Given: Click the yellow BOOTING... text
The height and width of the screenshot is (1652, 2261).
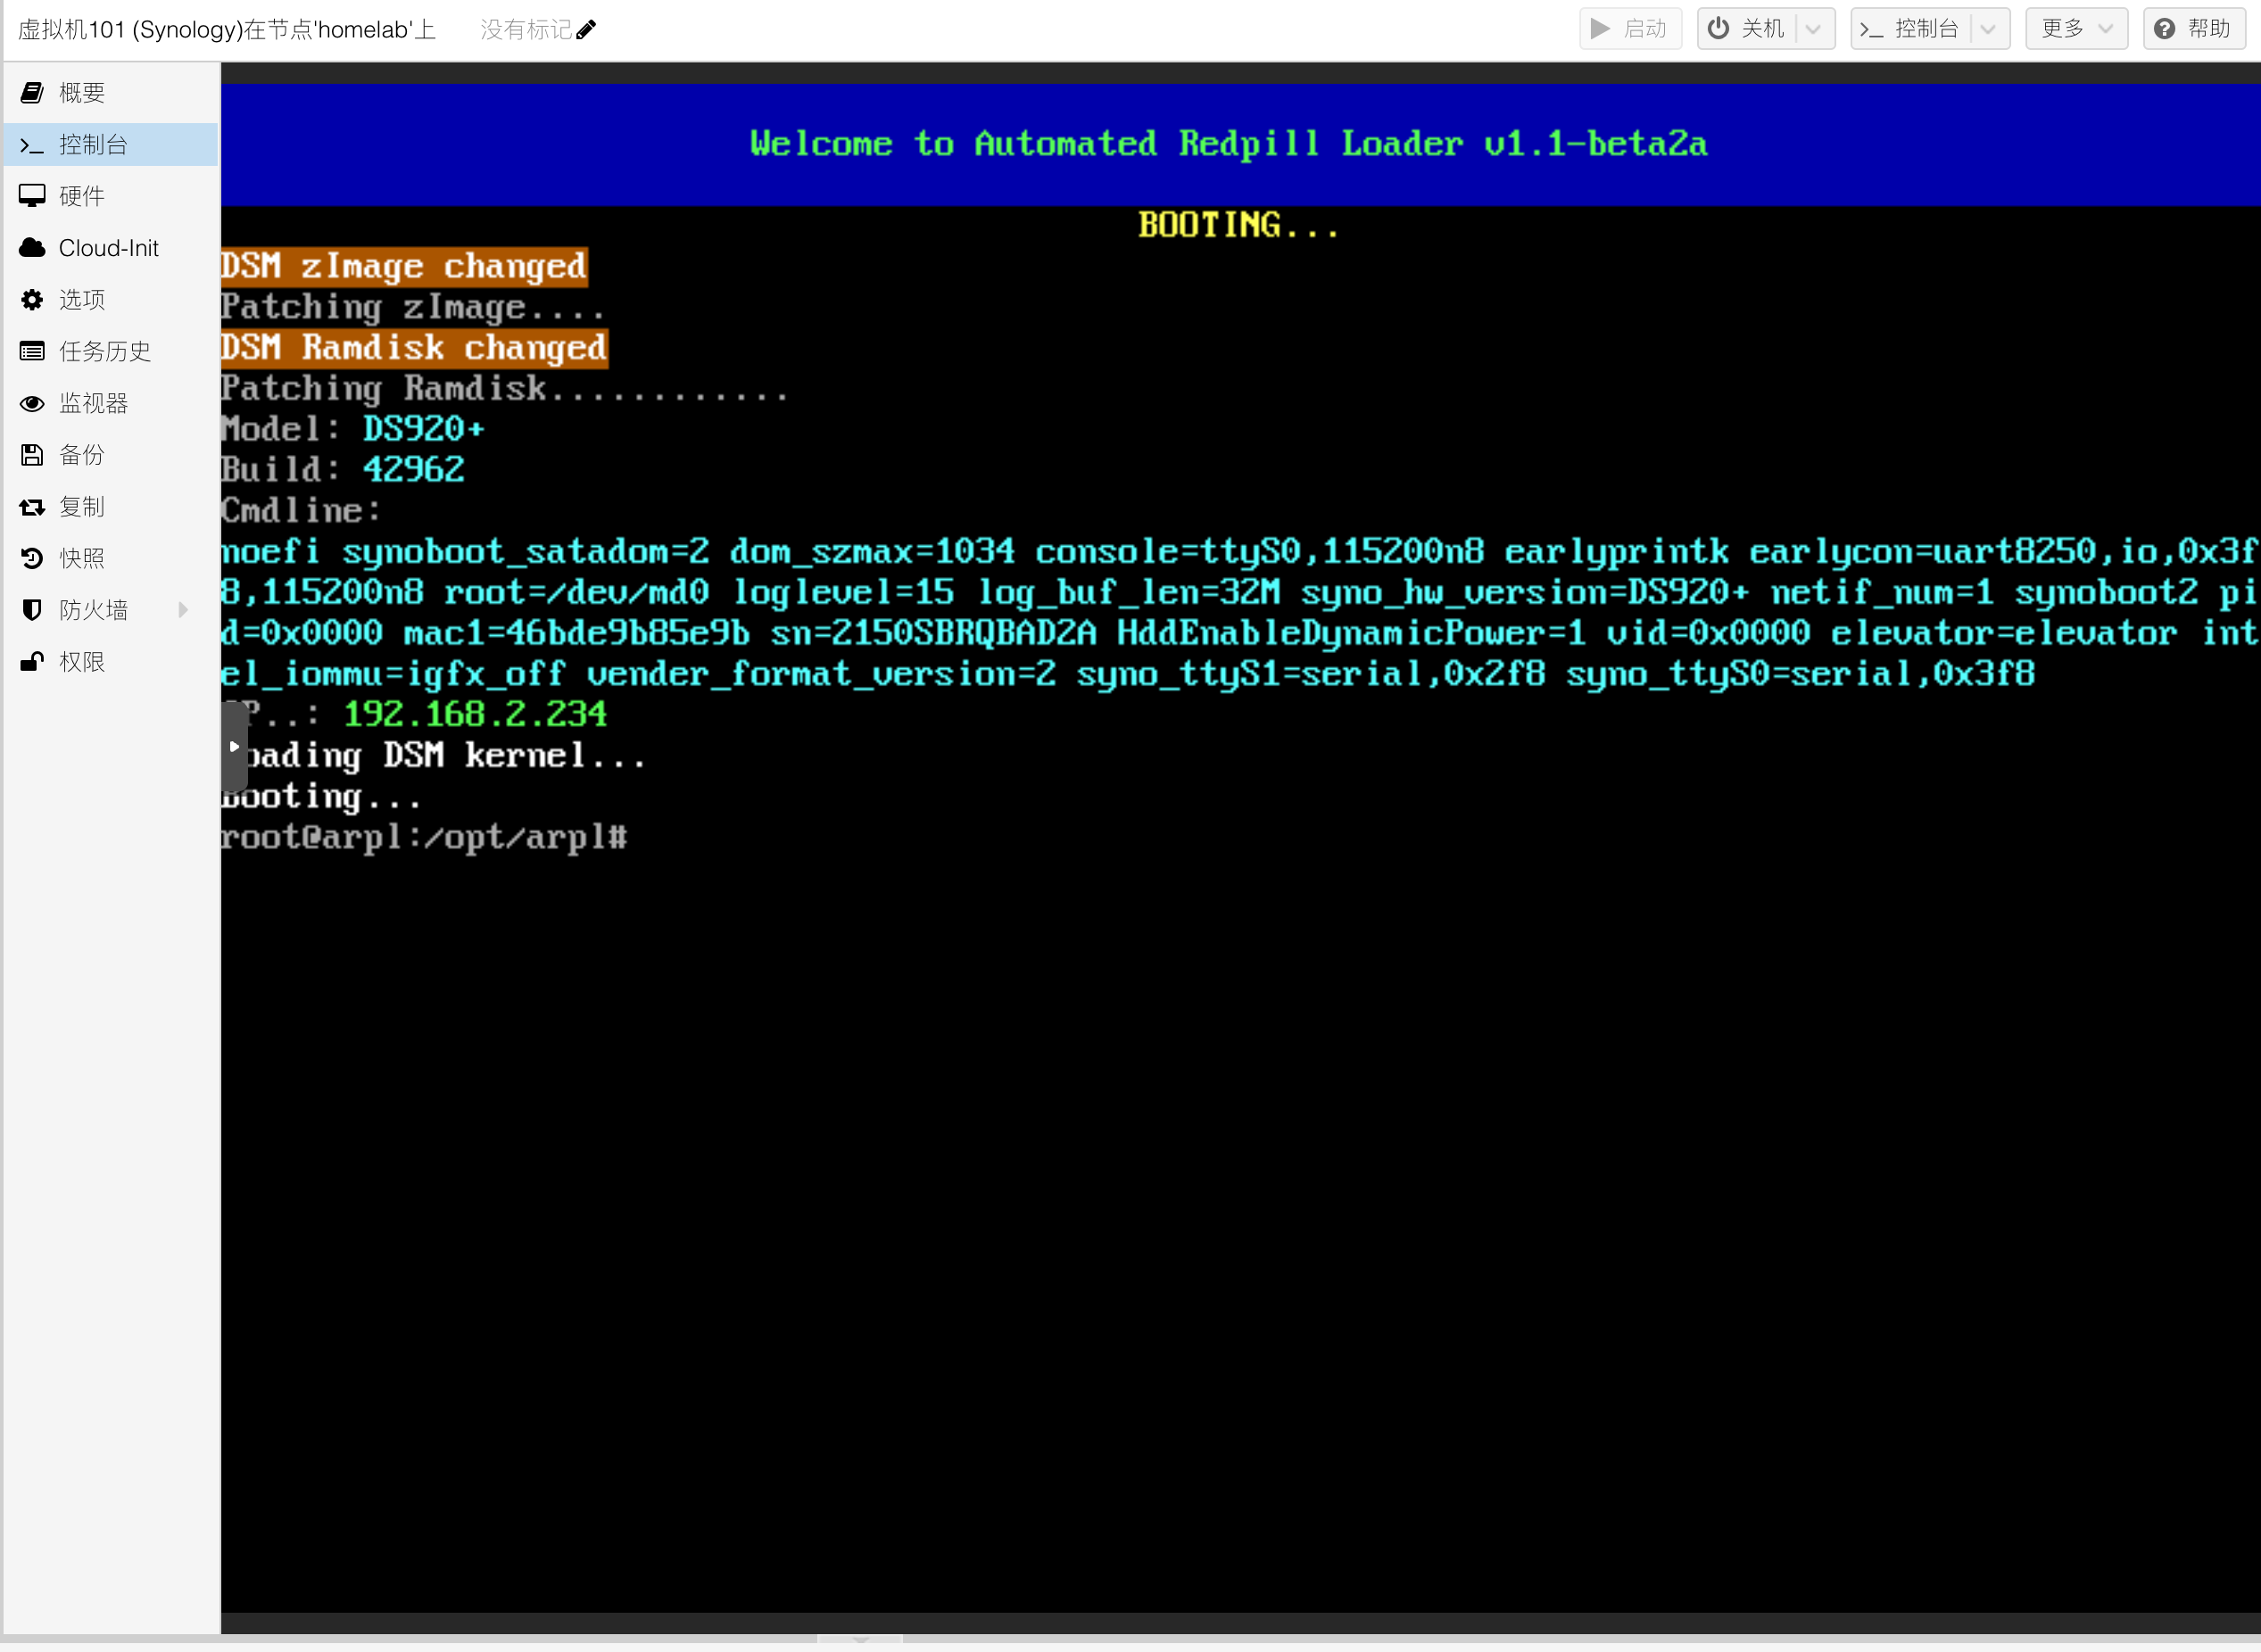Looking at the screenshot, I should pyautogui.click(x=1238, y=226).
